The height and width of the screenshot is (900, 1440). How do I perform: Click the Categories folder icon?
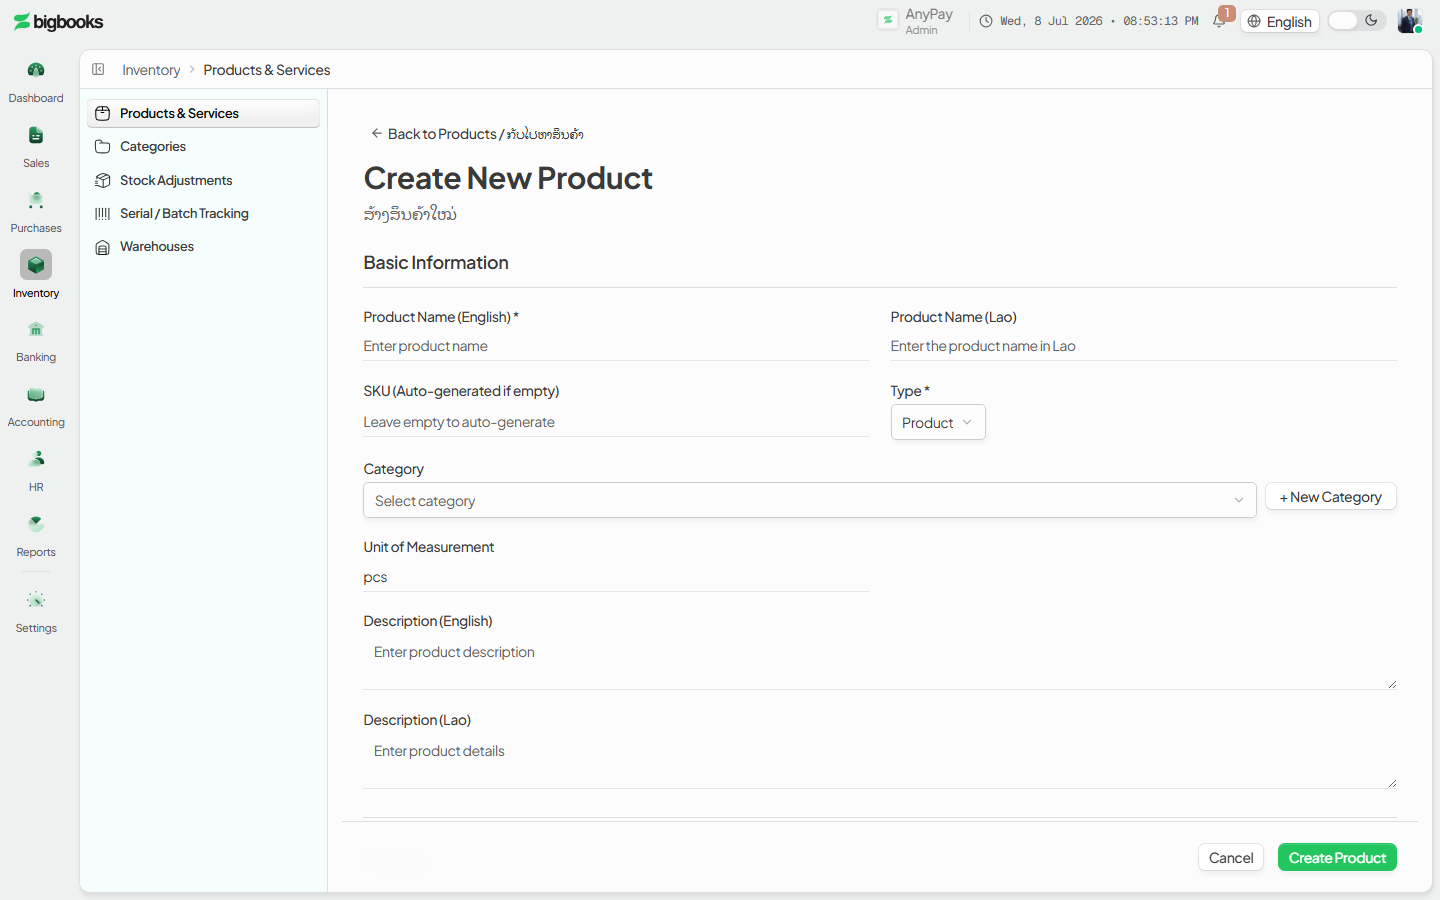[x=102, y=146]
